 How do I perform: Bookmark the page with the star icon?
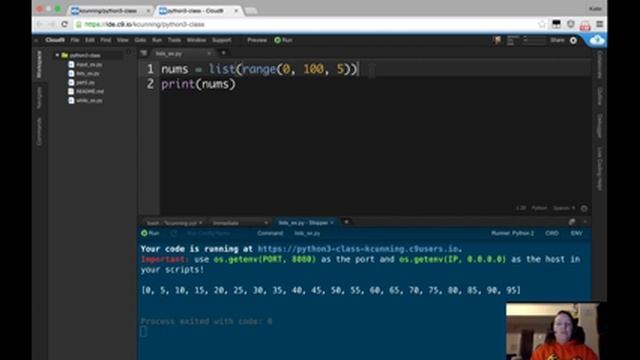(x=542, y=24)
